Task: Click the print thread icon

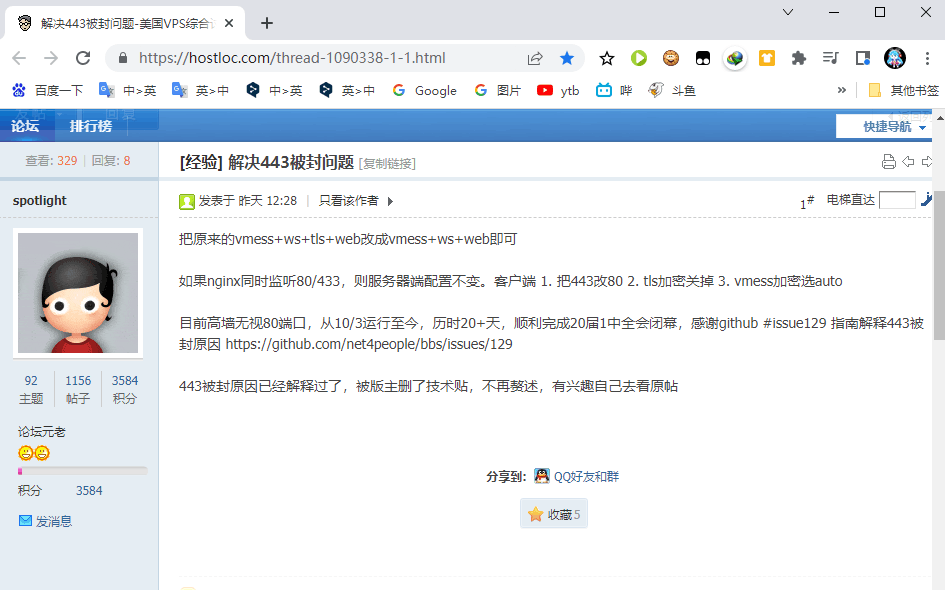Action: pyautogui.click(x=888, y=162)
